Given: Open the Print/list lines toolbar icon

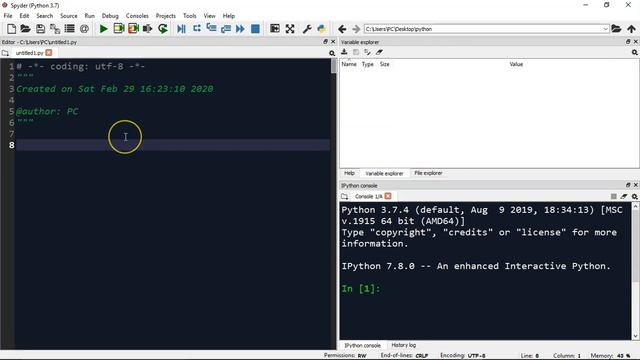Looking at the screenshot, I should coord(70,29).
